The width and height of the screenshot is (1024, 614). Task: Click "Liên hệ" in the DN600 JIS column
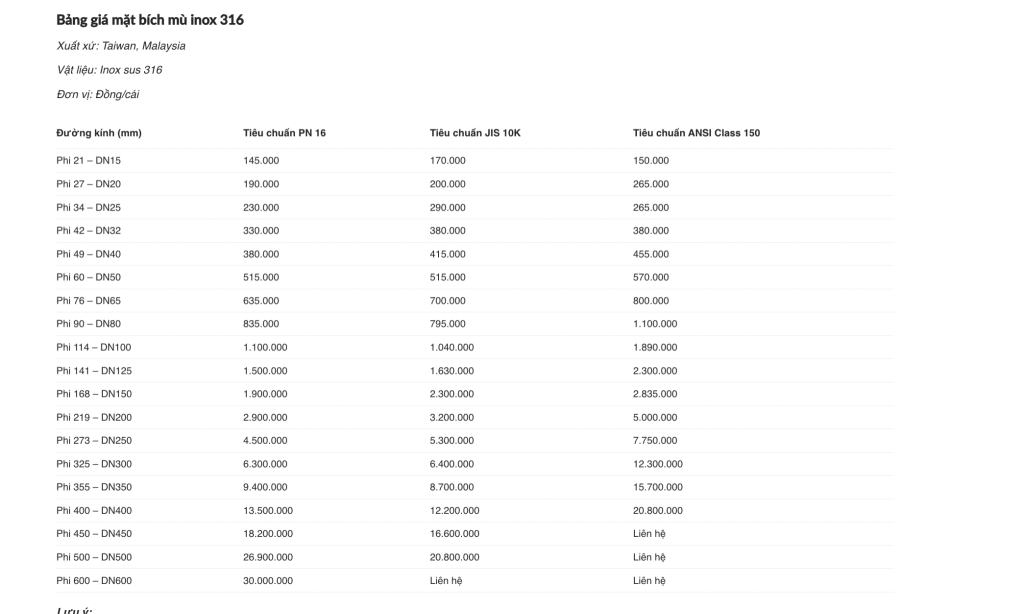tap(445, 580)
